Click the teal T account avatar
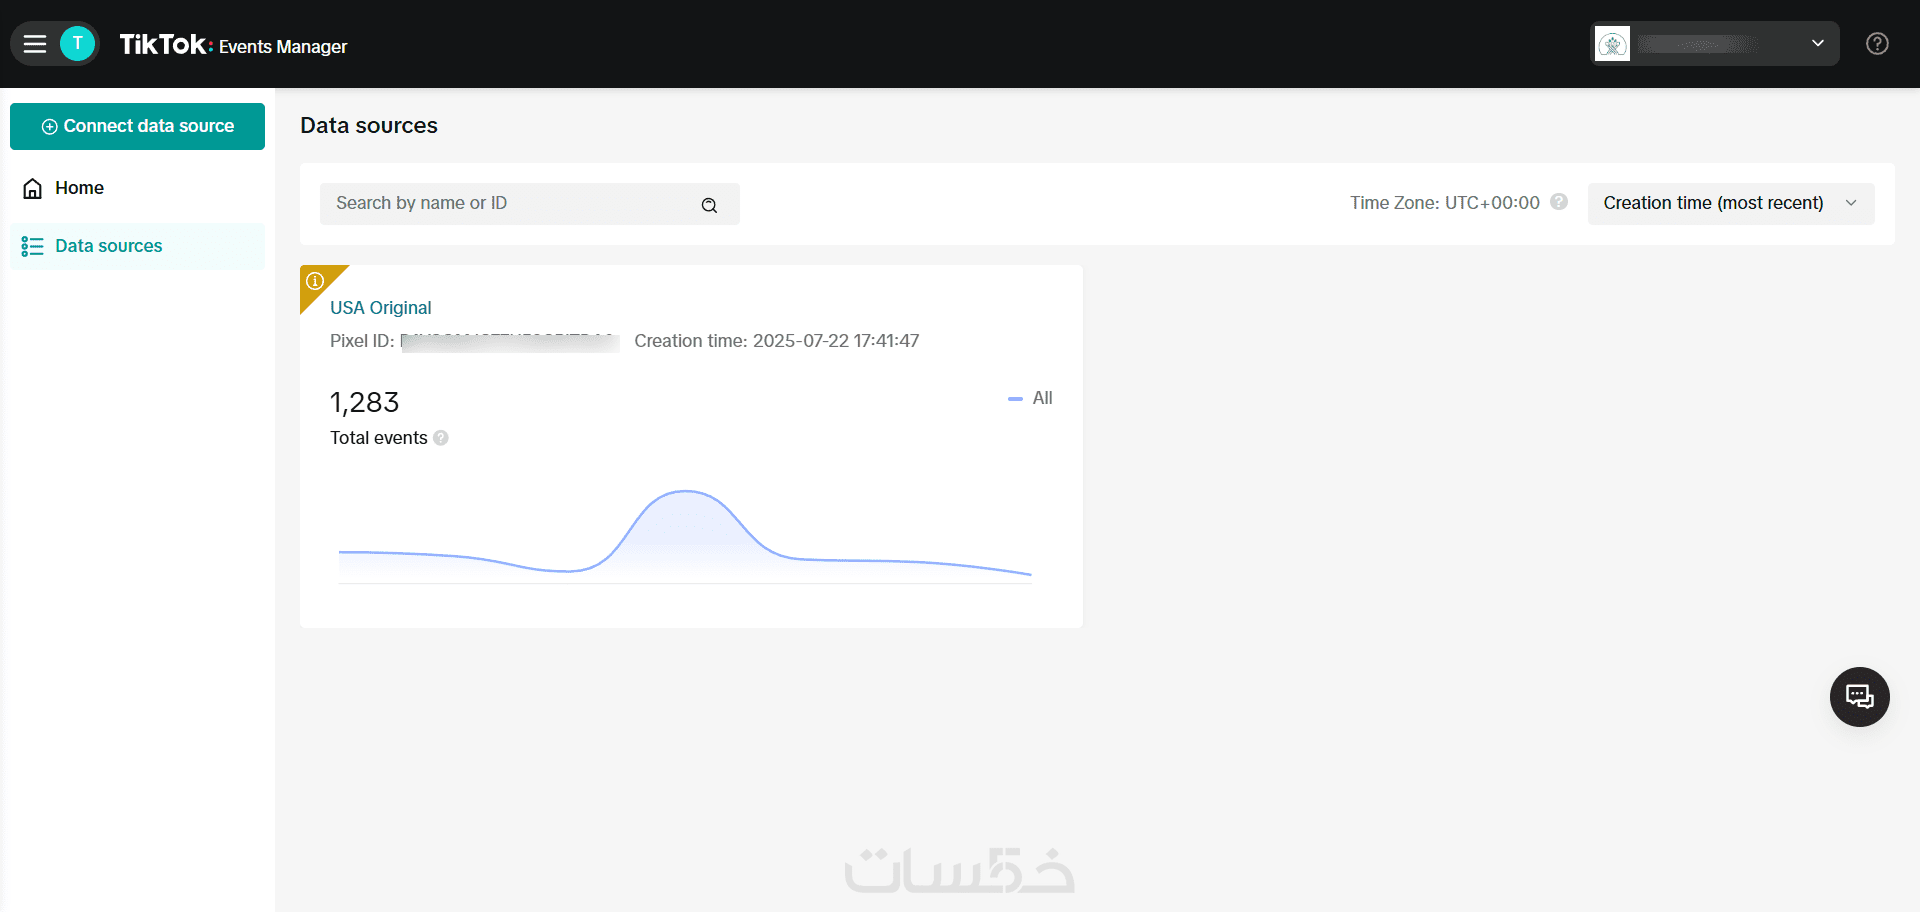Viewport: 1920px width, 912px height. click(x=78, y=44)
